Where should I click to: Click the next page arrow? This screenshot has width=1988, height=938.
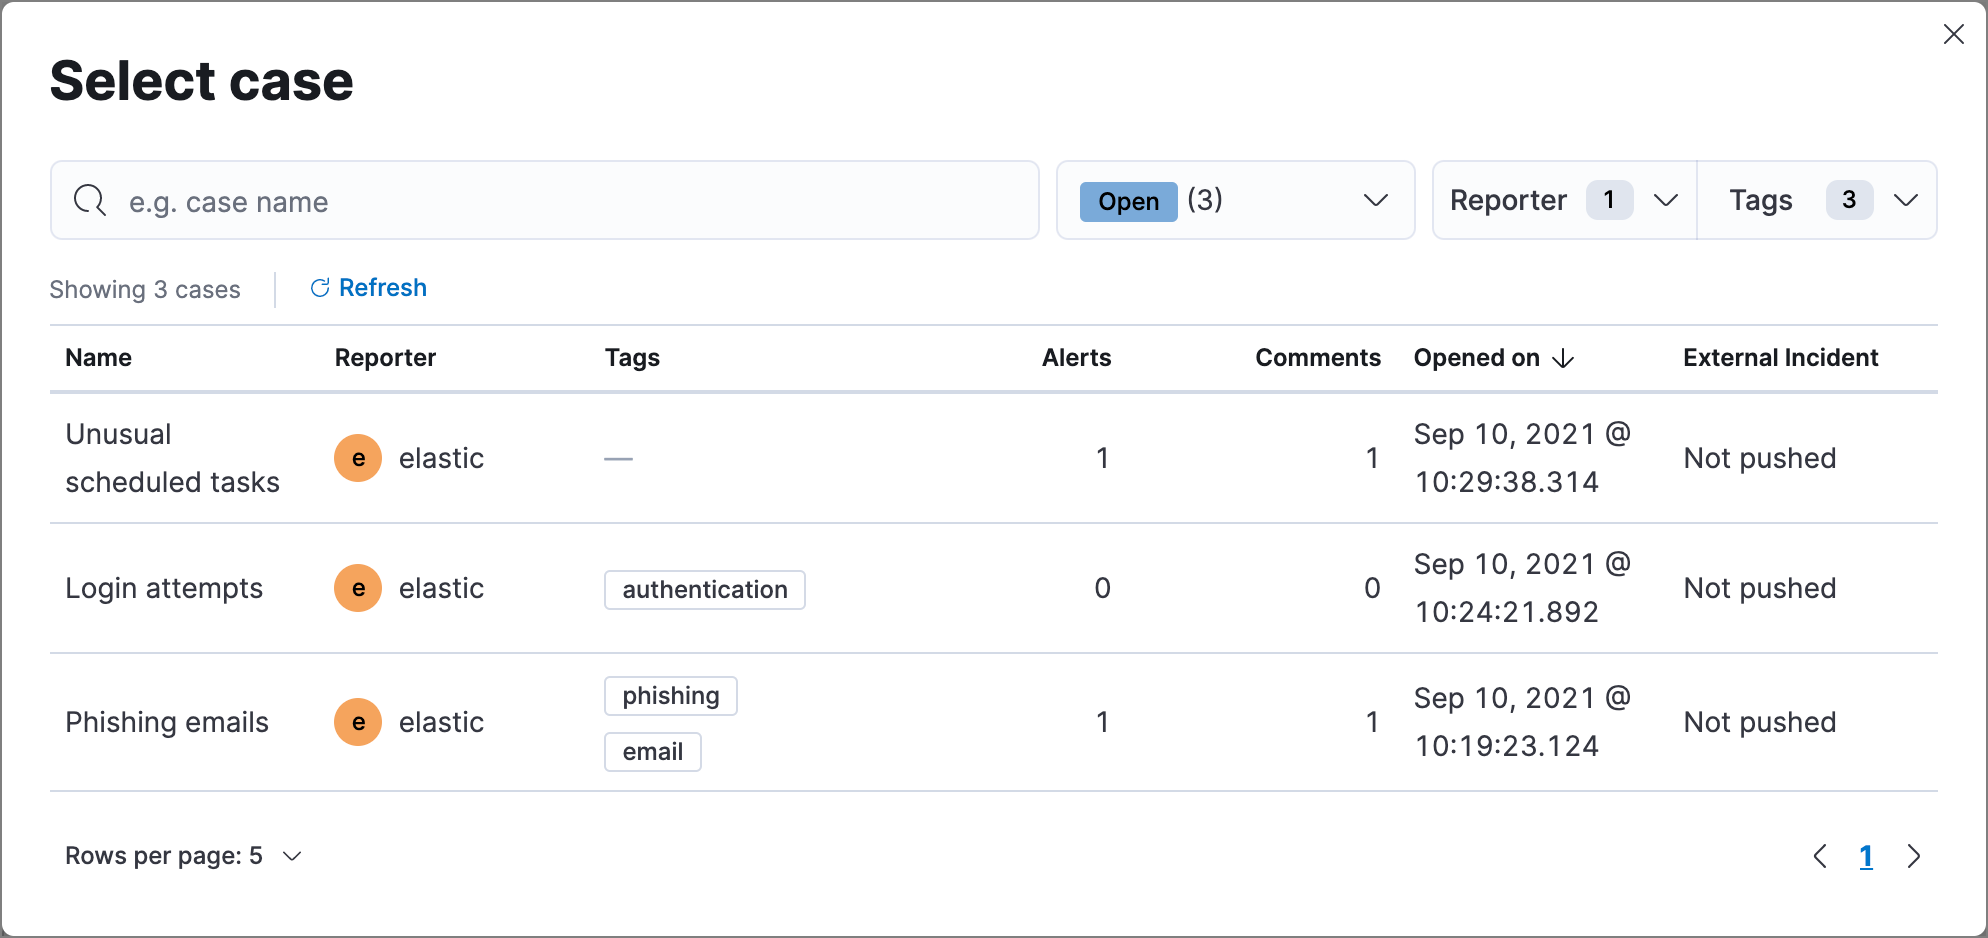1915,856
